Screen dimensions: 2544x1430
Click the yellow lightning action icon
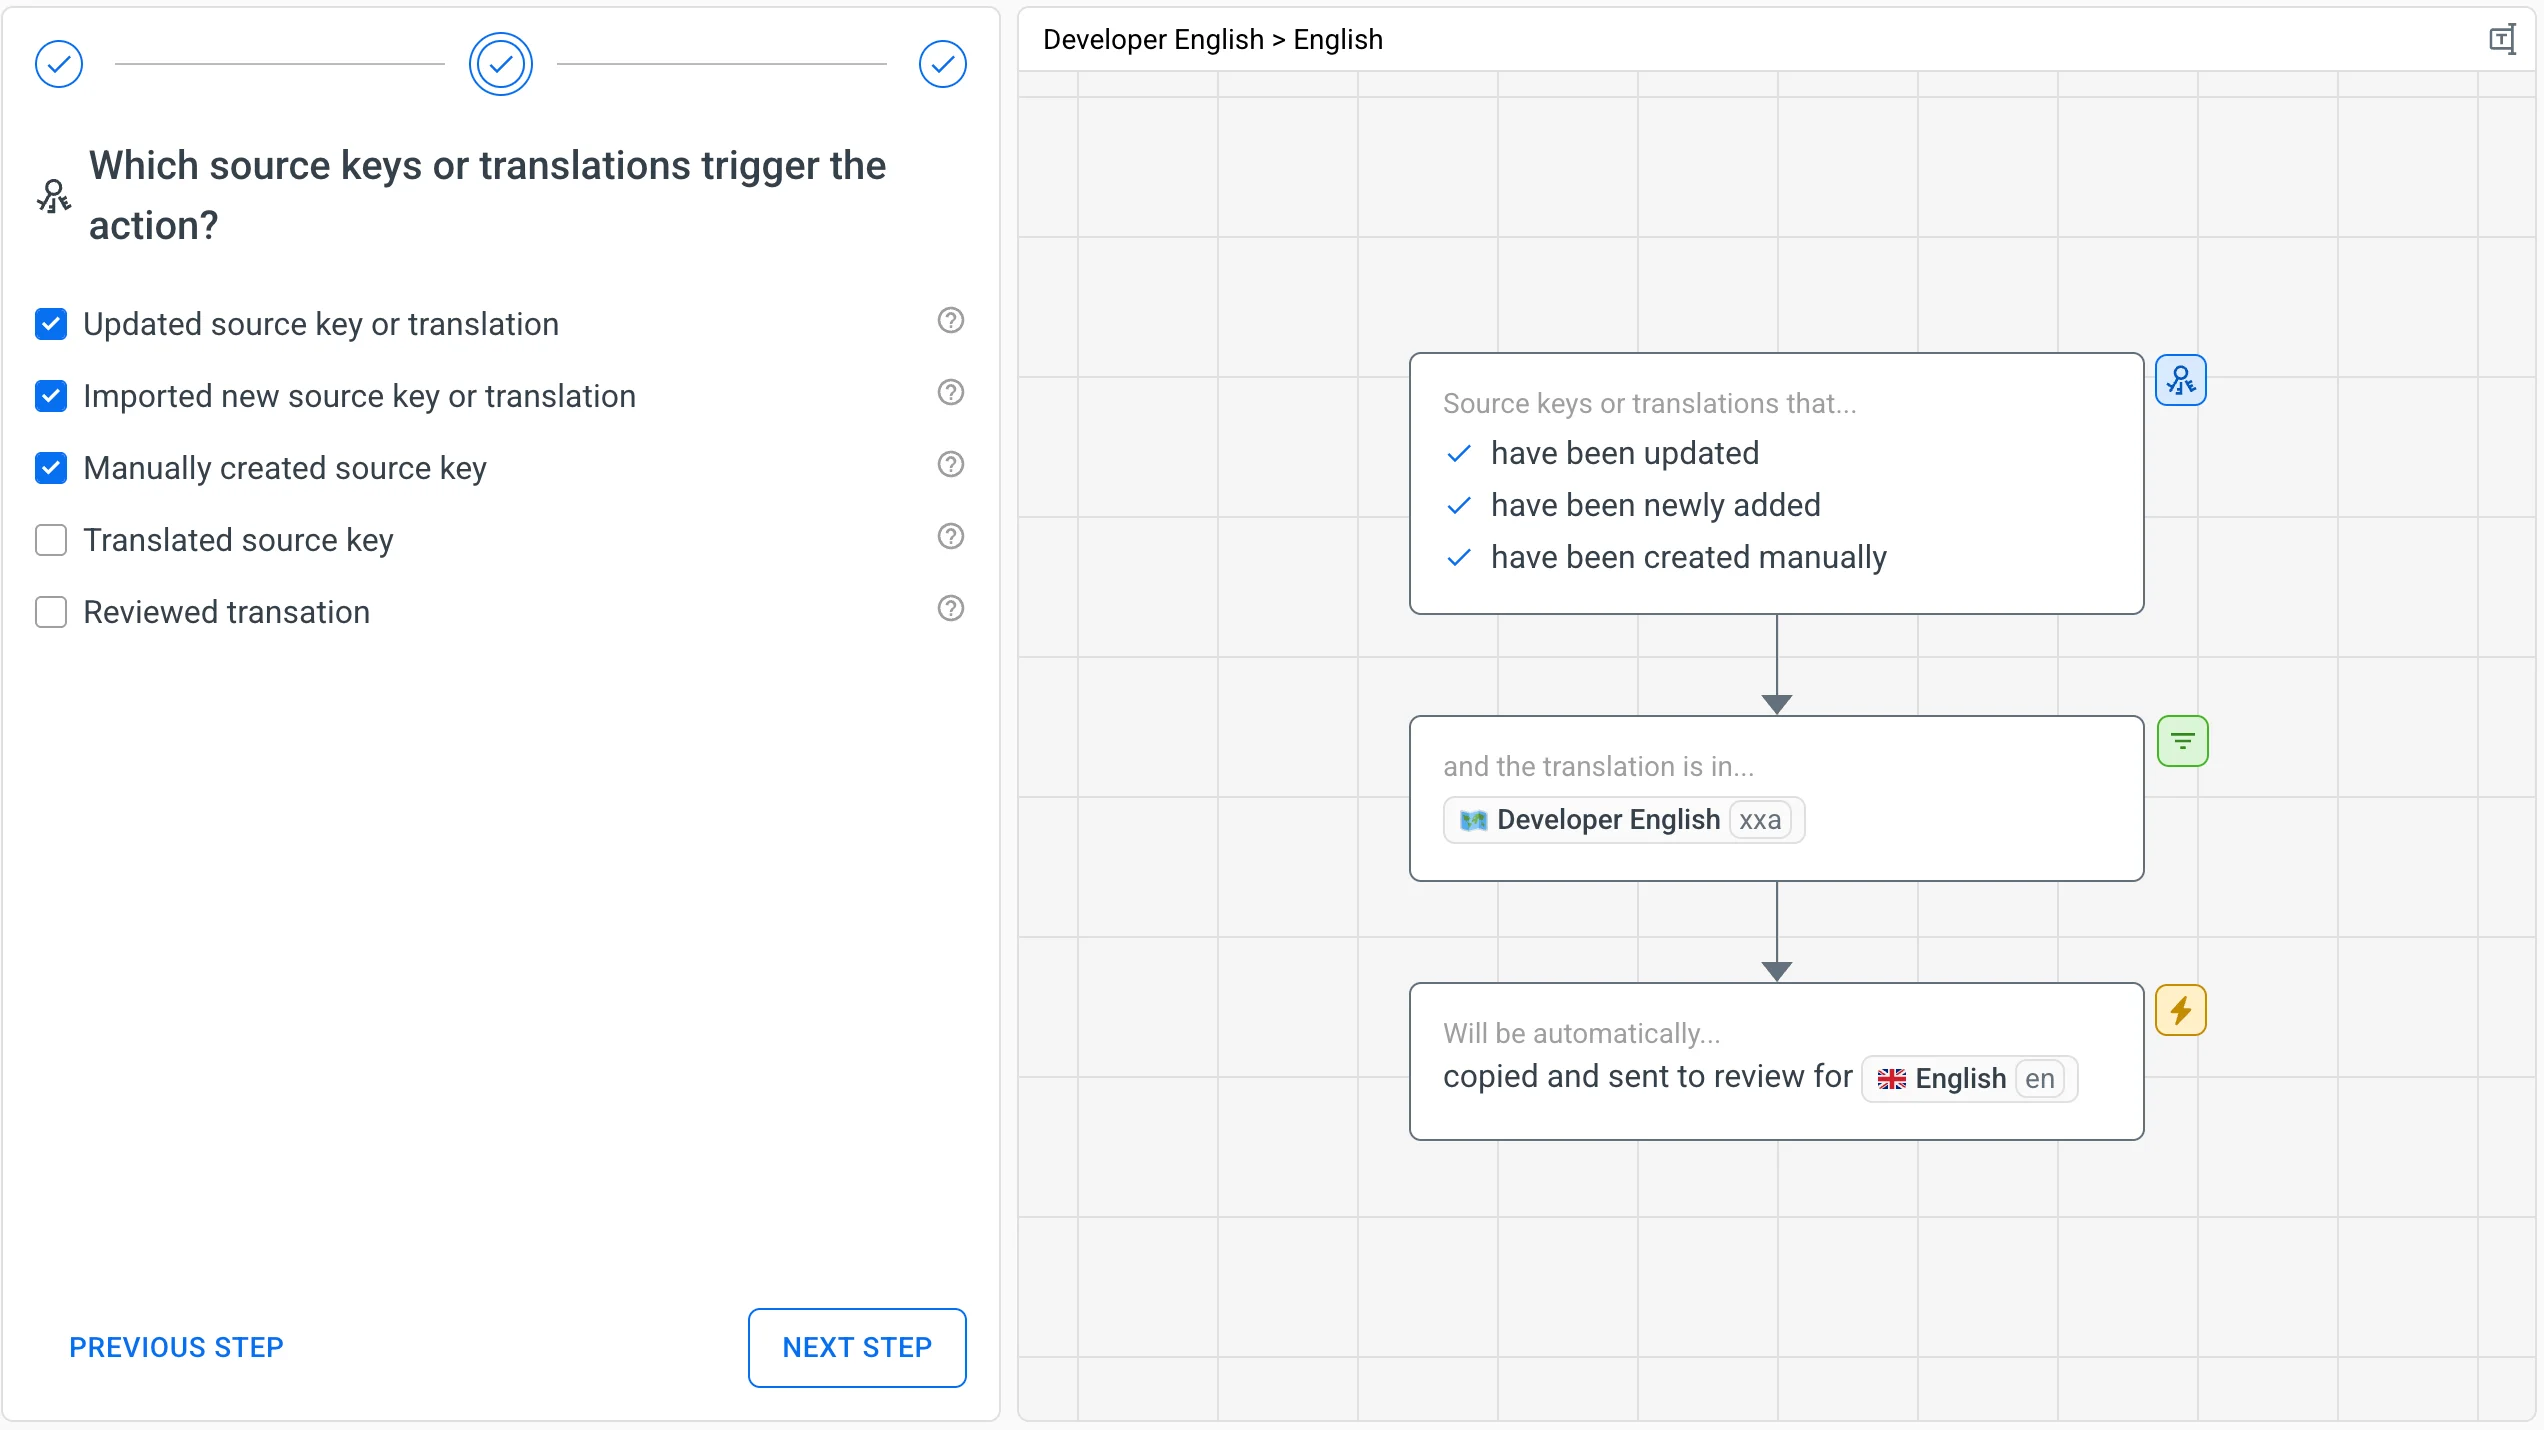pyautogui.click(x=2180, y=1010)
